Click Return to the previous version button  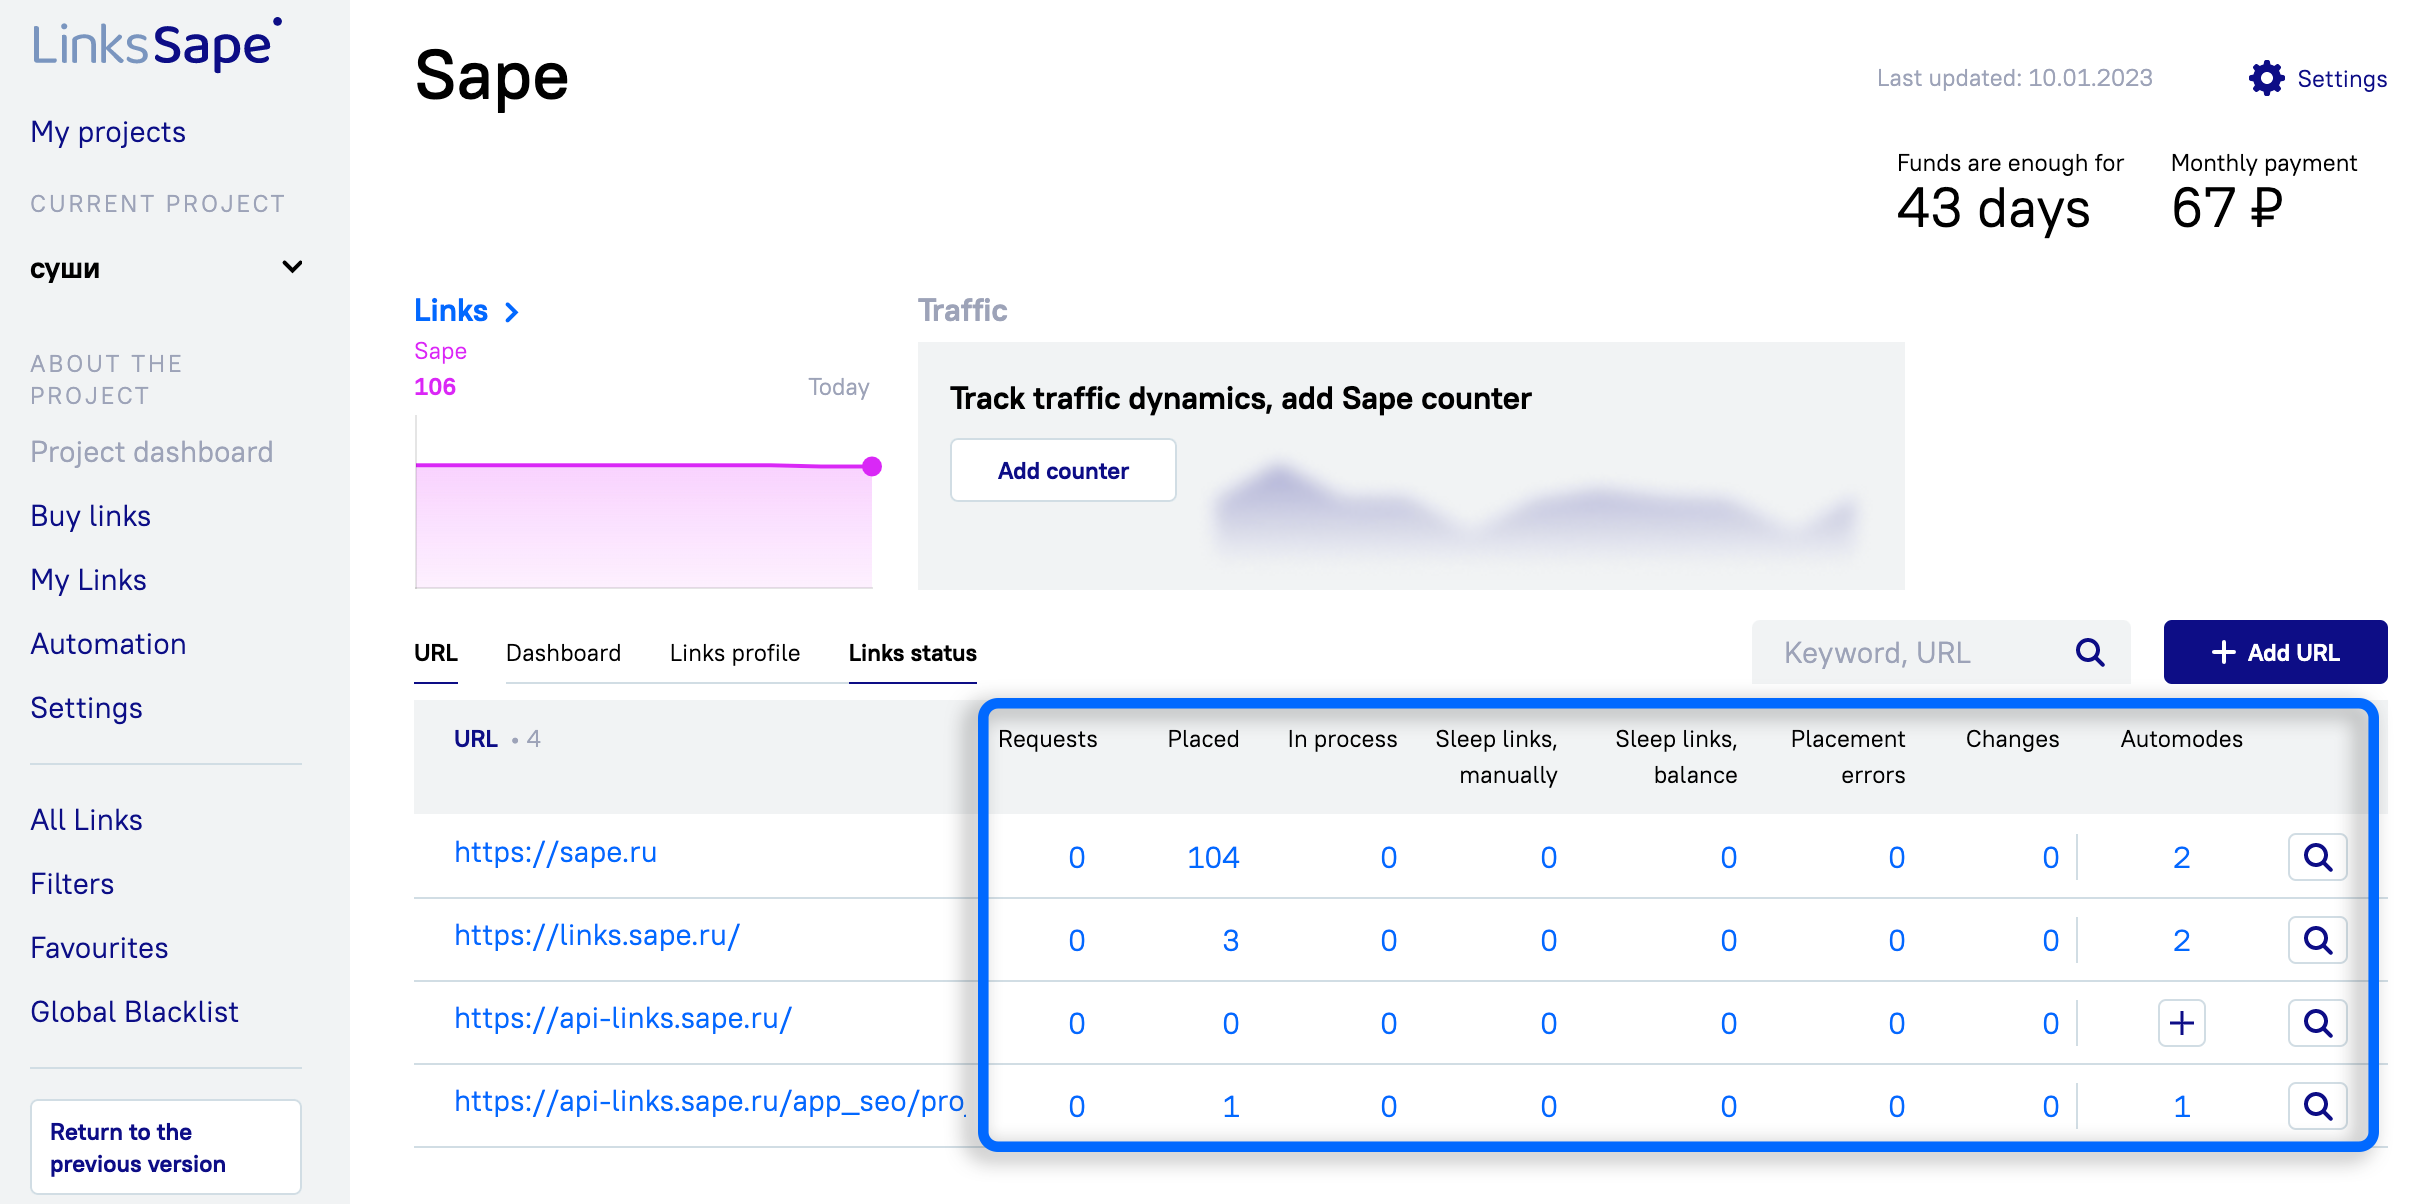166,1147
